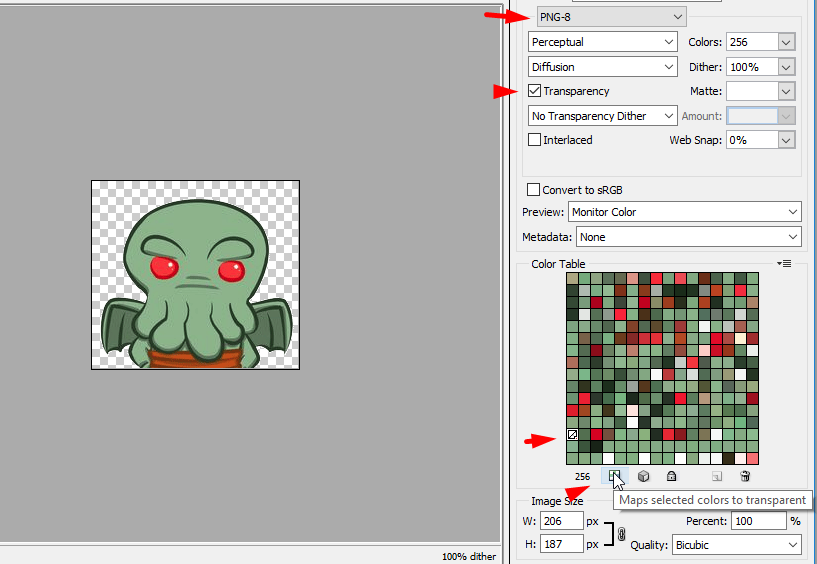Expand the Diffusion dither method dropdown

pos(603,67)
